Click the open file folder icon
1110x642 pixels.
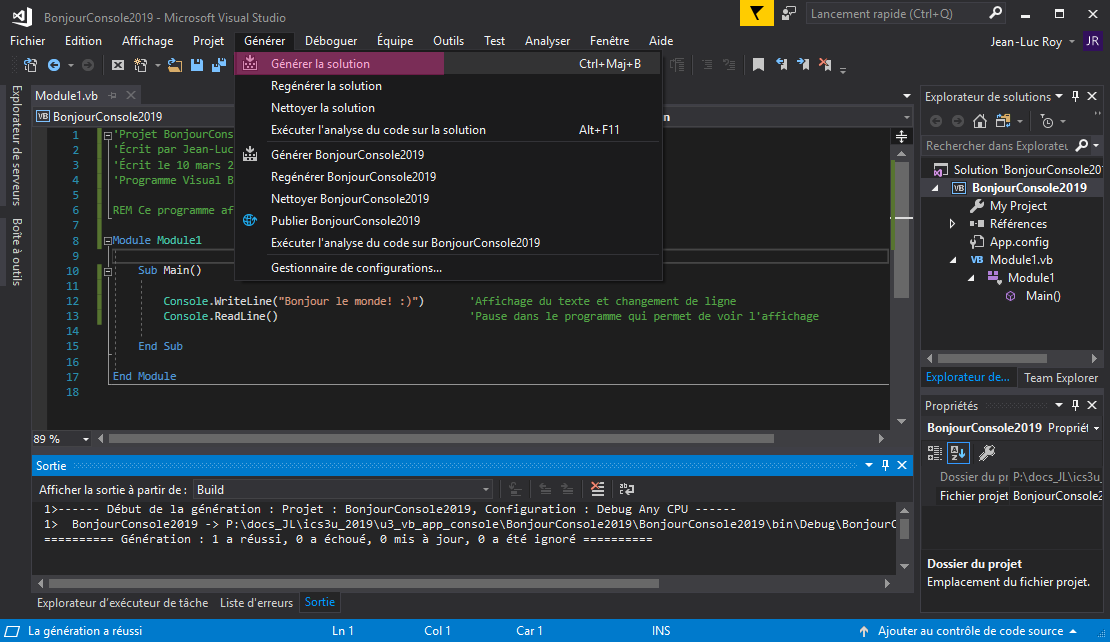coord(175,65)
